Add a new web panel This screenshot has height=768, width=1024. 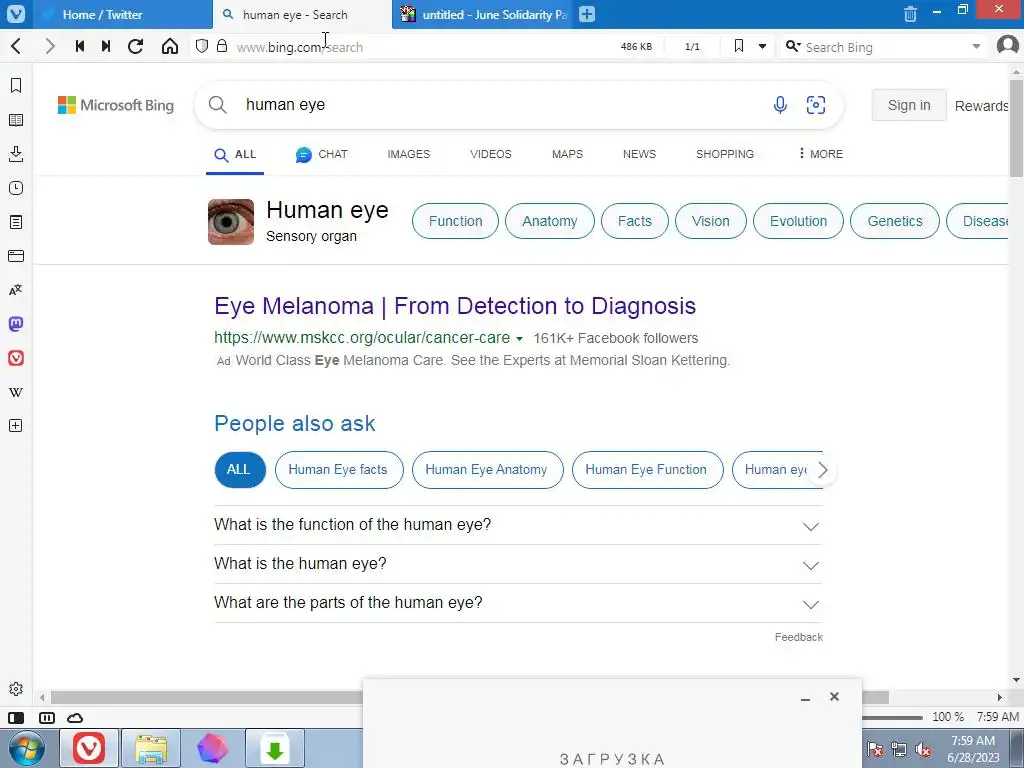click(x=16, y=426)
